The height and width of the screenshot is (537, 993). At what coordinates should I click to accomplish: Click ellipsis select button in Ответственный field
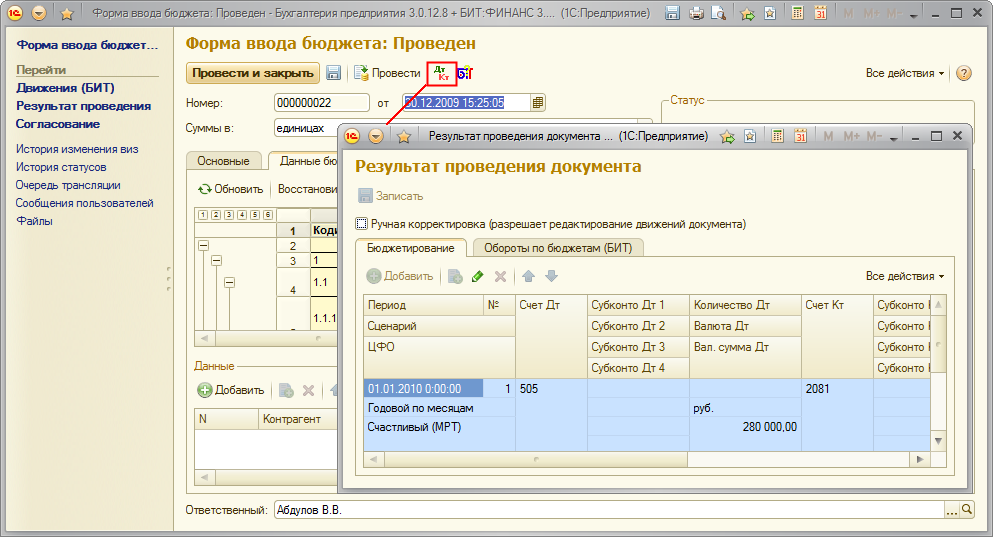(952, 509)
